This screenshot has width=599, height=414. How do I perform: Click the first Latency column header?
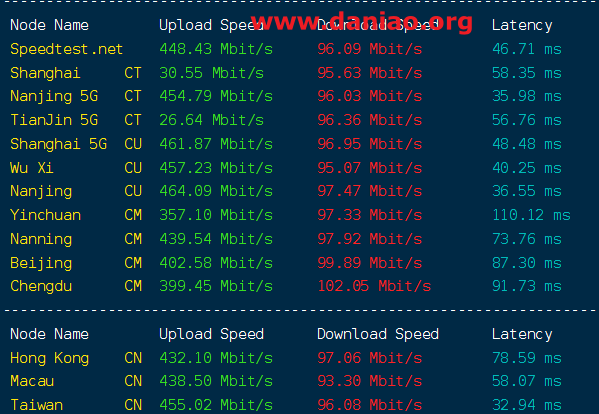522,25
